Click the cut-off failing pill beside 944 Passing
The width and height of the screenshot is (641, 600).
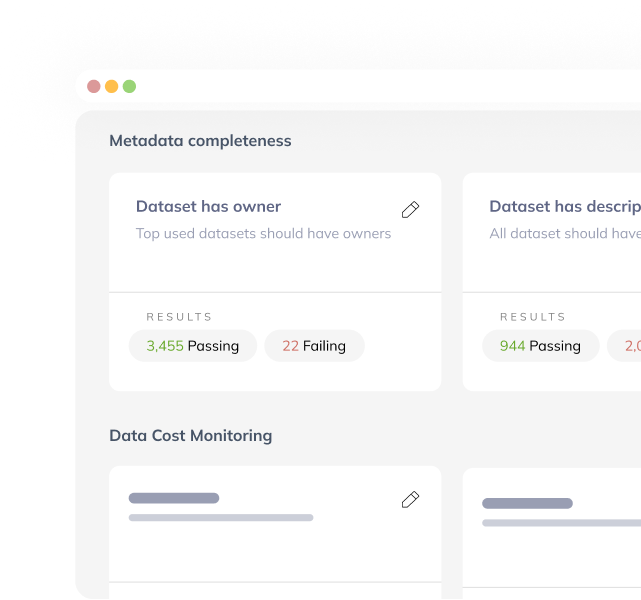(627, 346)
